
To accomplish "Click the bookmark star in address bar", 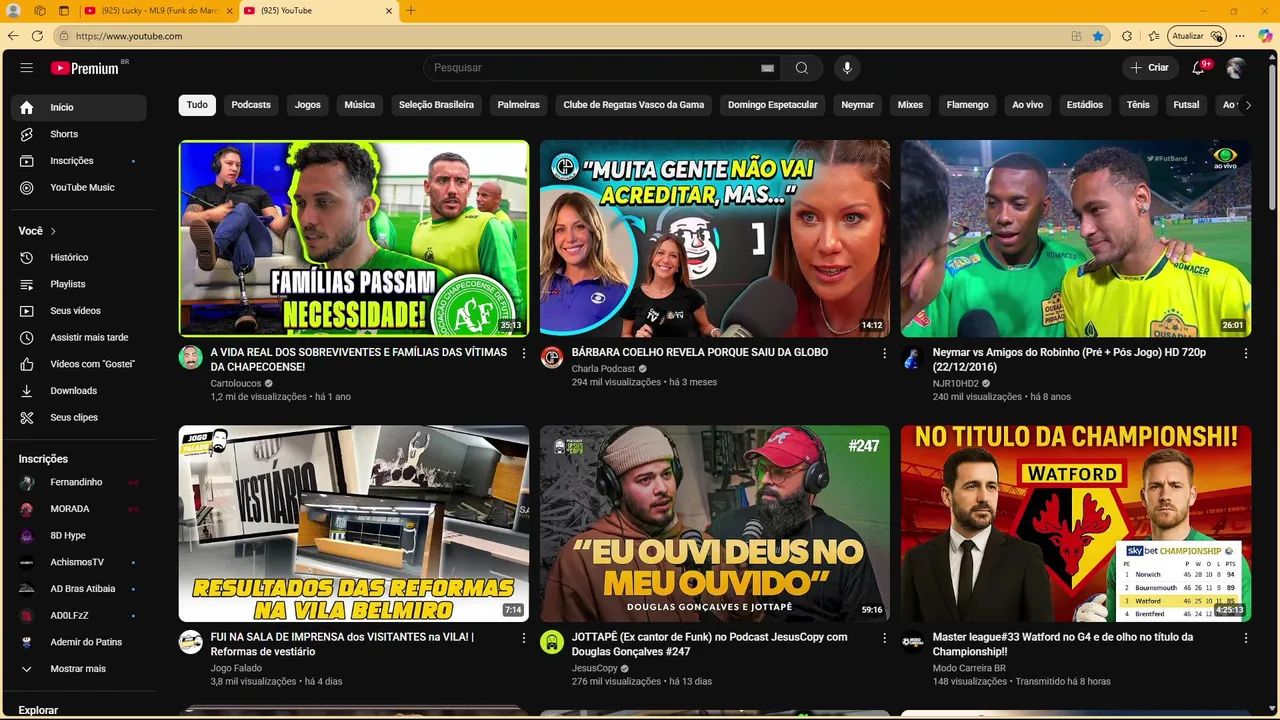I will (1098, 36).
